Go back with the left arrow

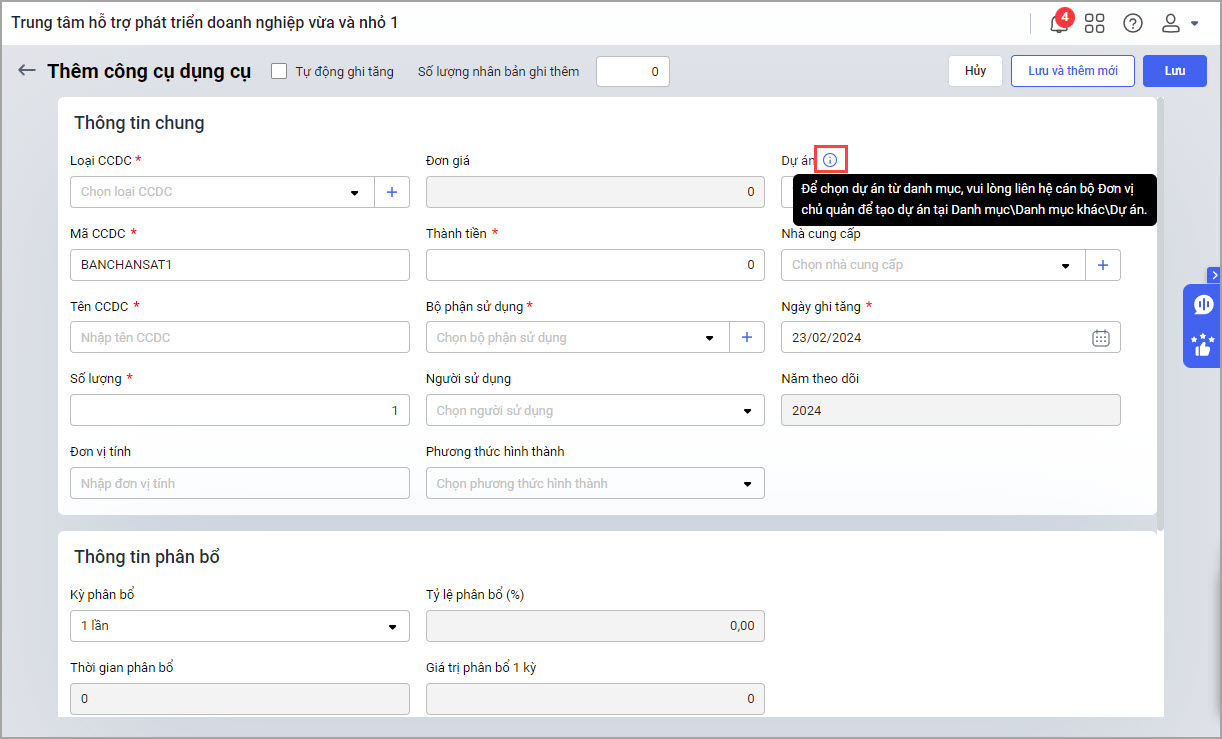tap(27, 70)
